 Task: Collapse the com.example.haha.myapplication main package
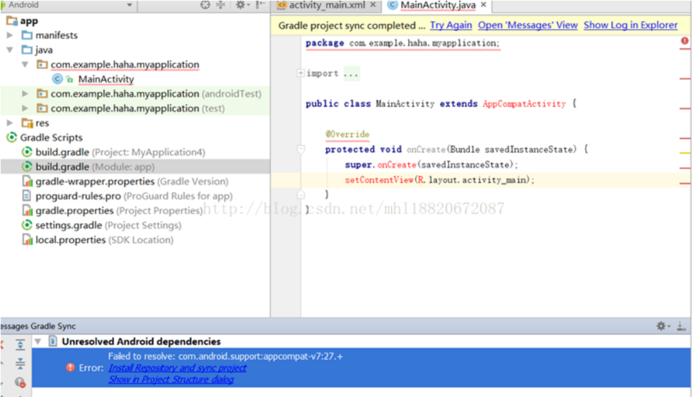tap(25, 64)
